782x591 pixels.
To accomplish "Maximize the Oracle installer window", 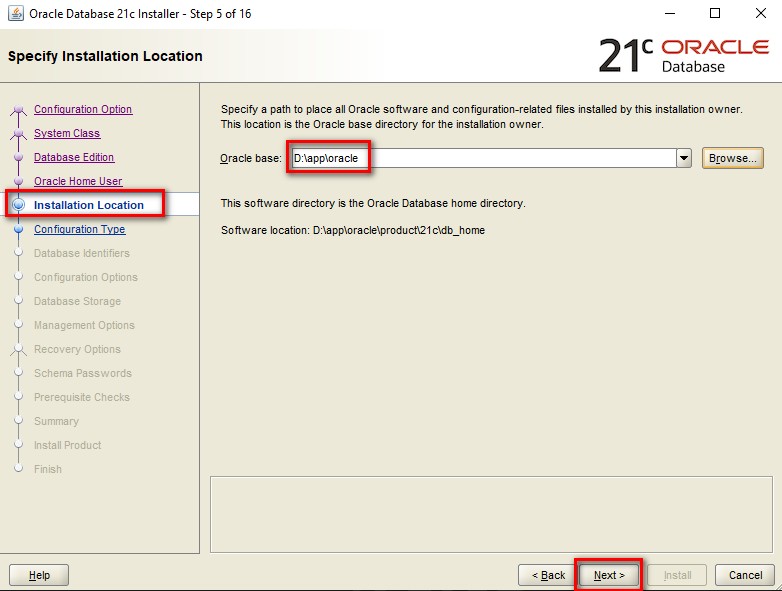I will click(715, 13).
